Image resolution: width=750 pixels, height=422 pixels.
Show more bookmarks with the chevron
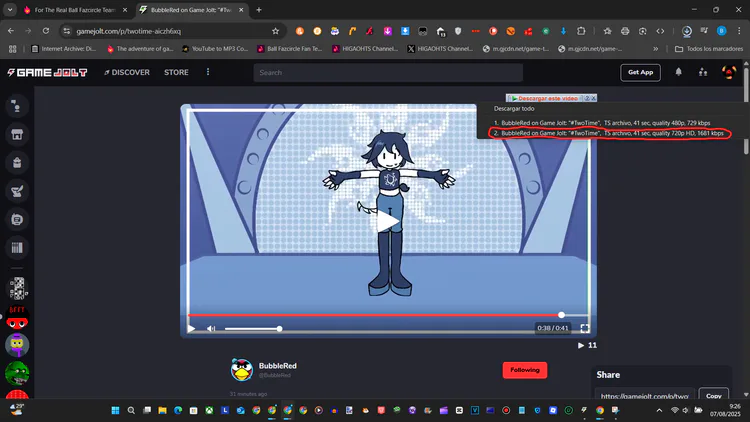656,49
